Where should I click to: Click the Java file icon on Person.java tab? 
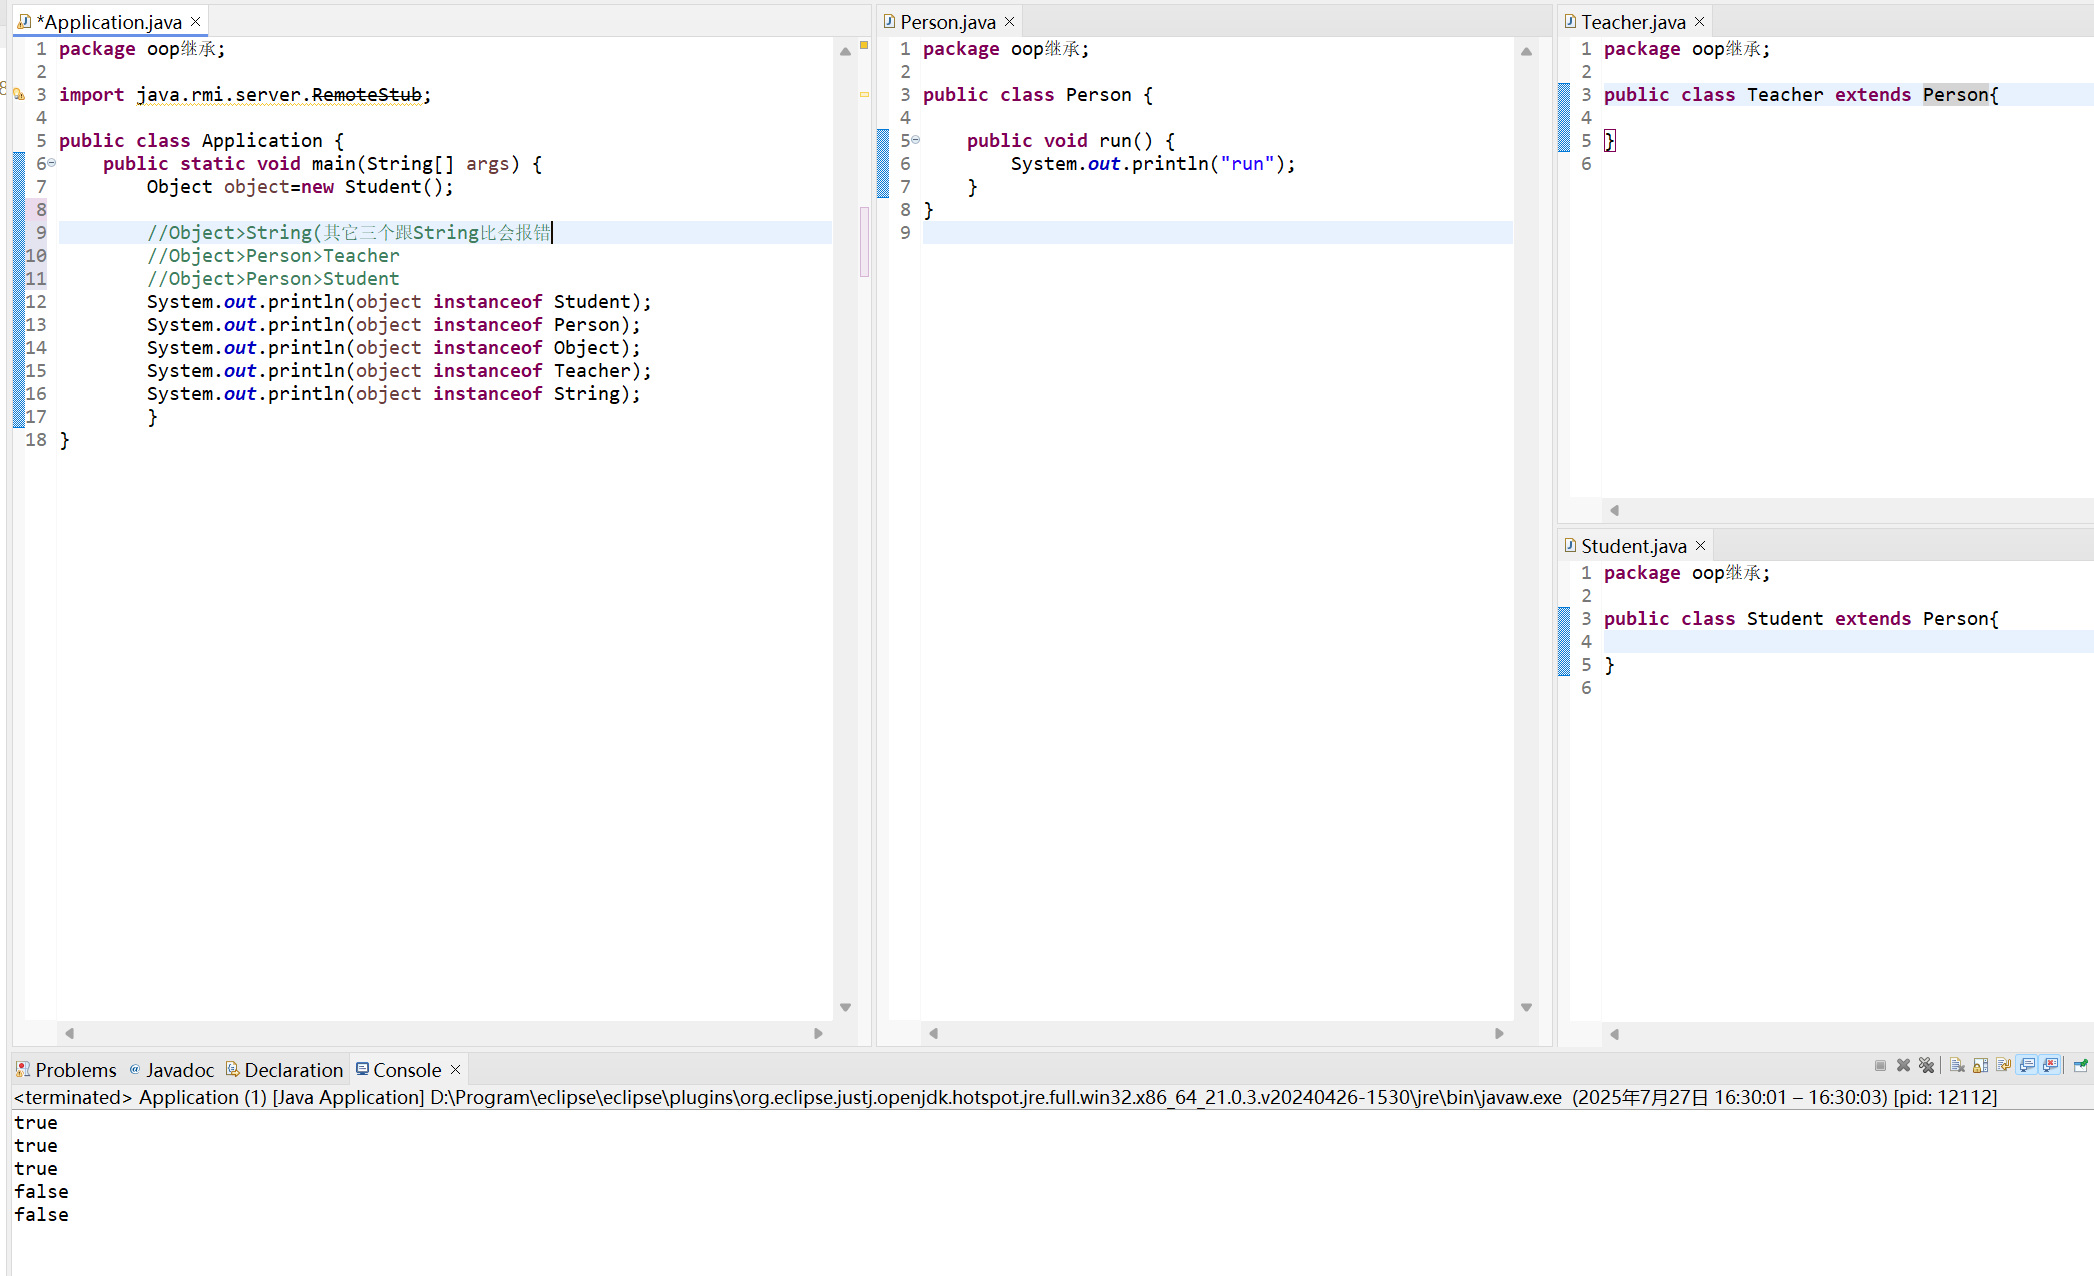tap(889, 21)
